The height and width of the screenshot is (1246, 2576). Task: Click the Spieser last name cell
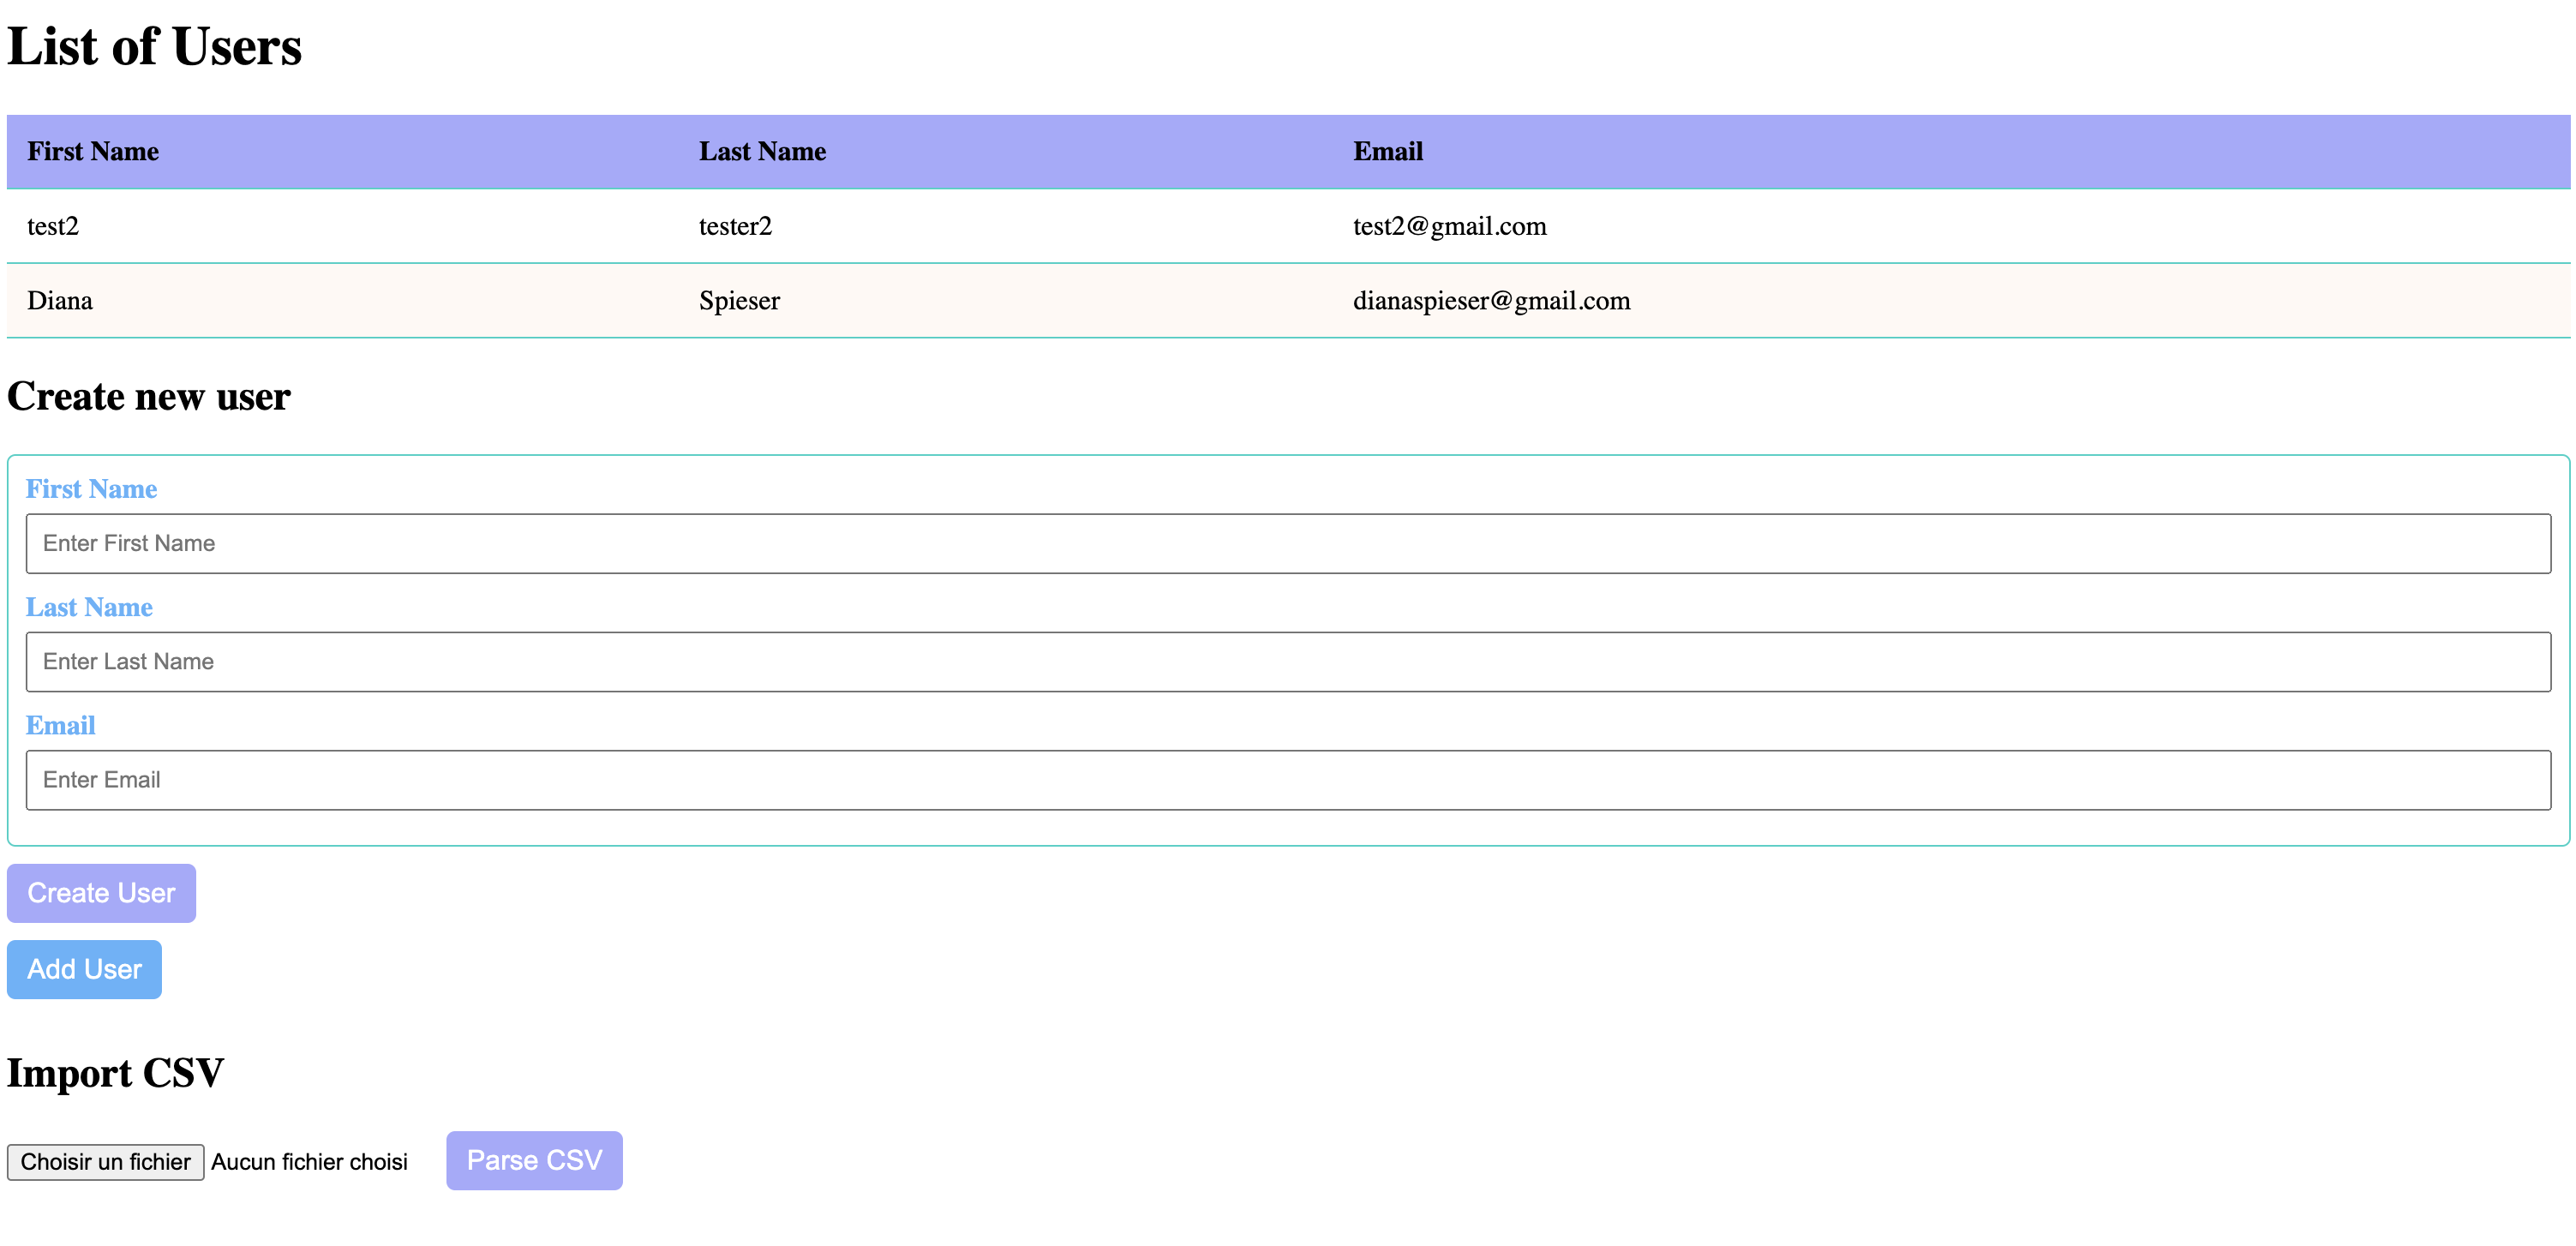739,301
